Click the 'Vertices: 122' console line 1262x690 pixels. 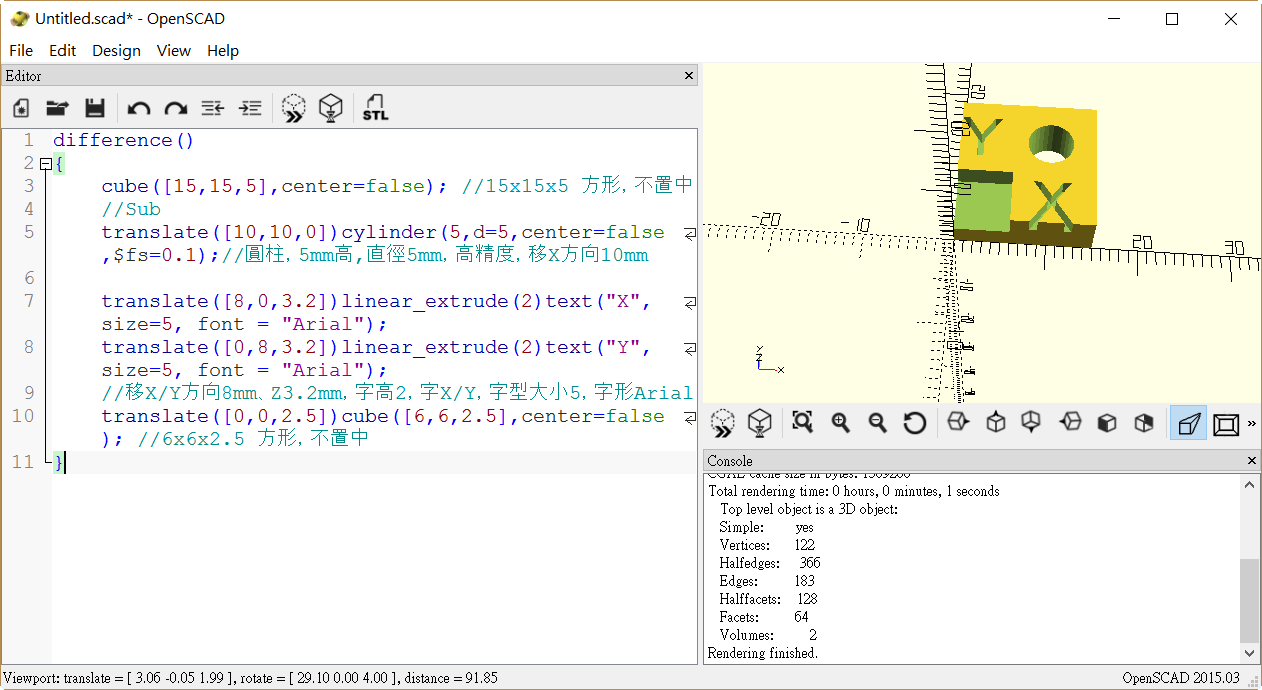[x=768, y=545]
